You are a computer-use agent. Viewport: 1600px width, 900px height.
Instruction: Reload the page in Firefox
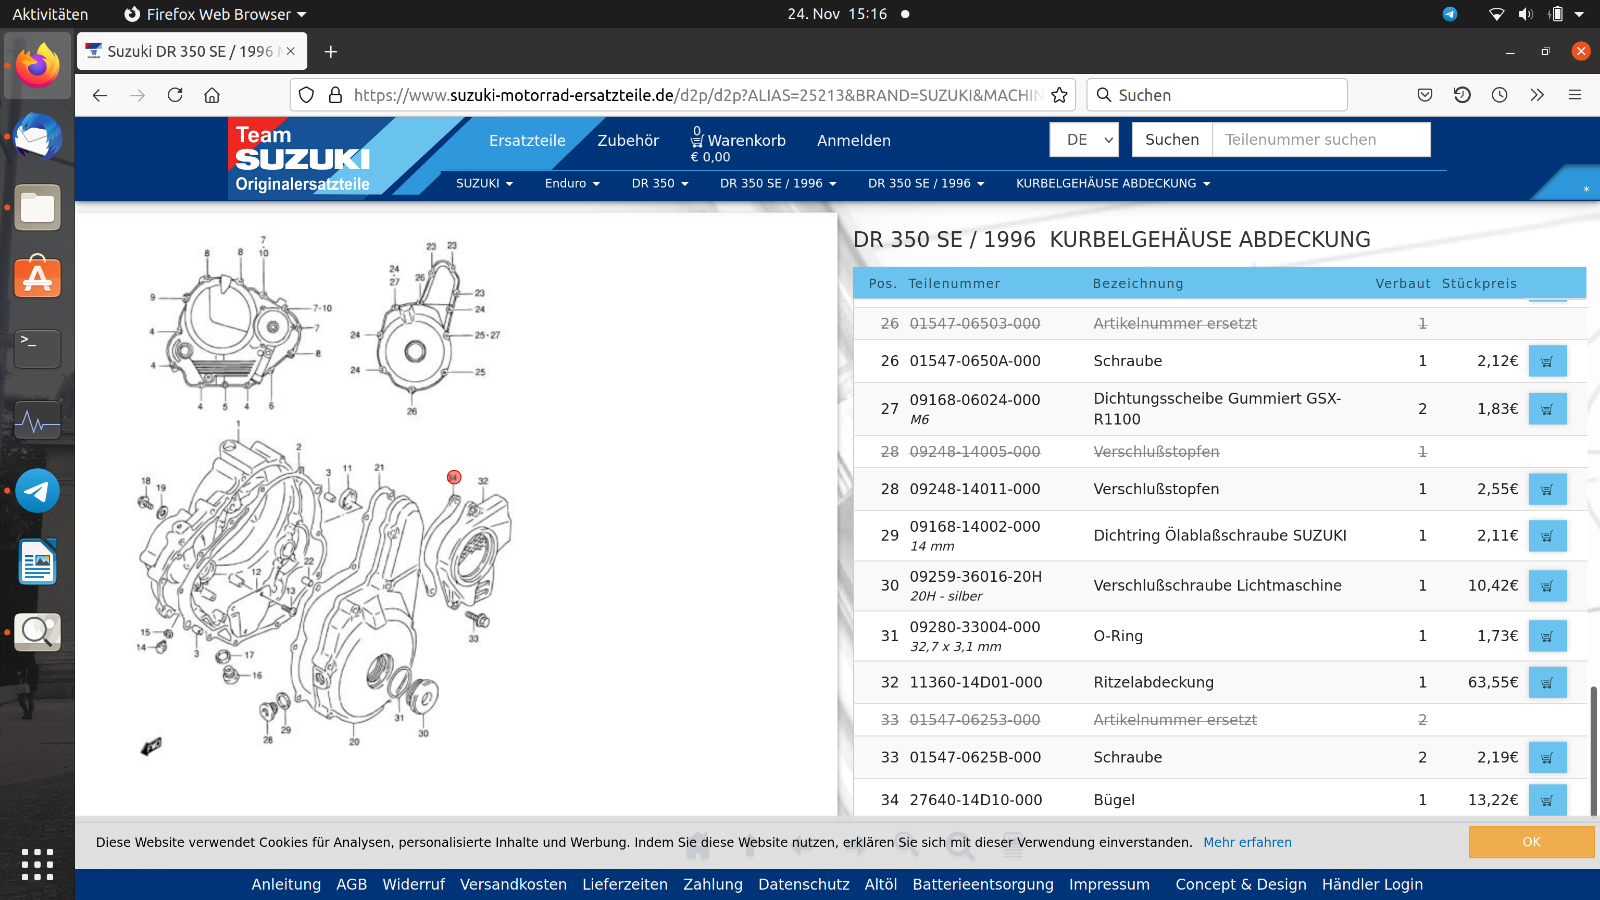175,95
